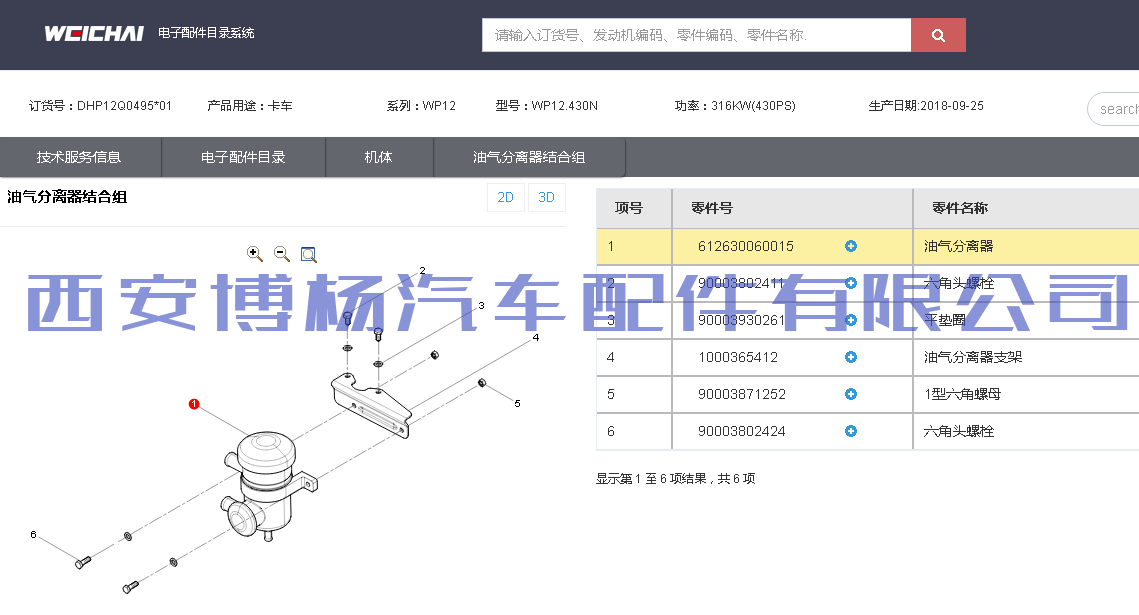
Task: Expand plus icon for part 612630060015
Action: (x=851, y=246)
